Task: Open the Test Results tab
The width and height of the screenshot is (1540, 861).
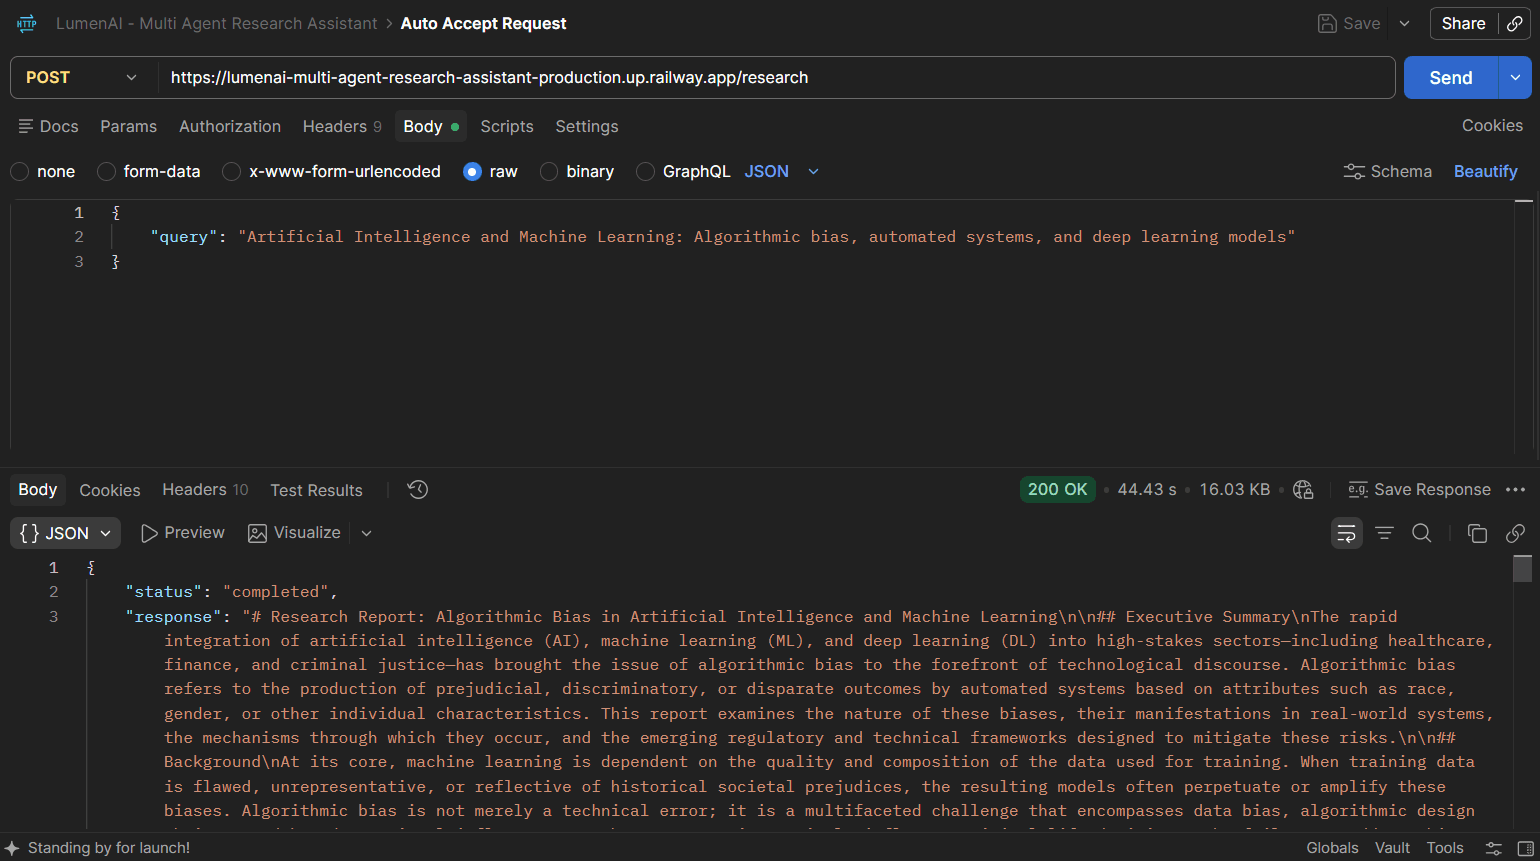Action: tap(316, 490)
